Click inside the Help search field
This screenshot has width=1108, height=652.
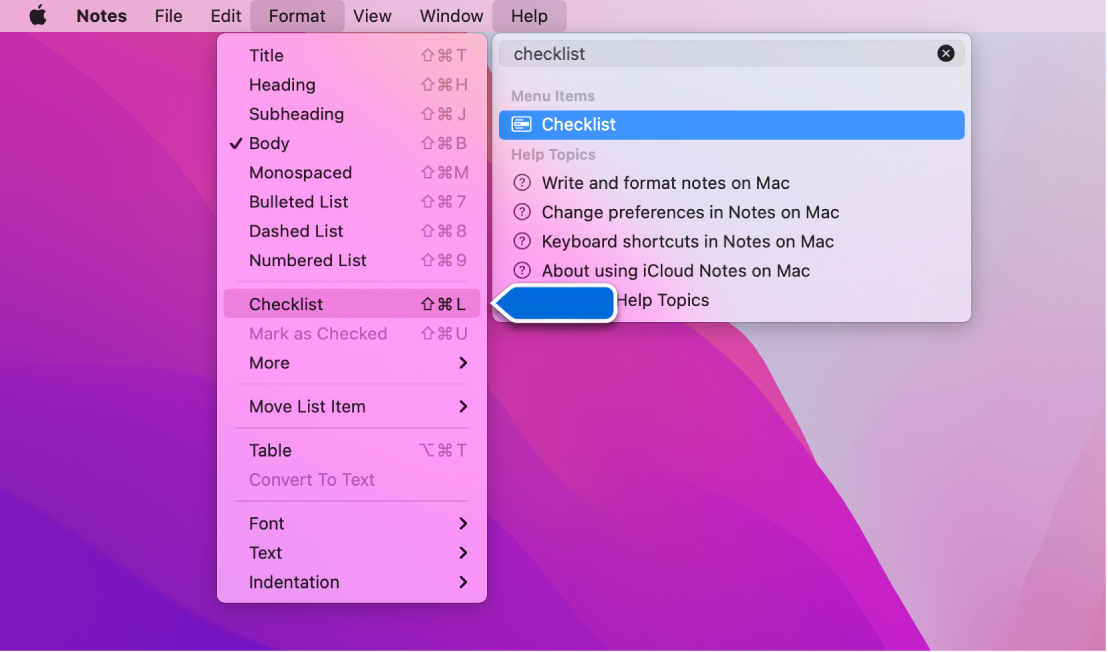point(700,53)
